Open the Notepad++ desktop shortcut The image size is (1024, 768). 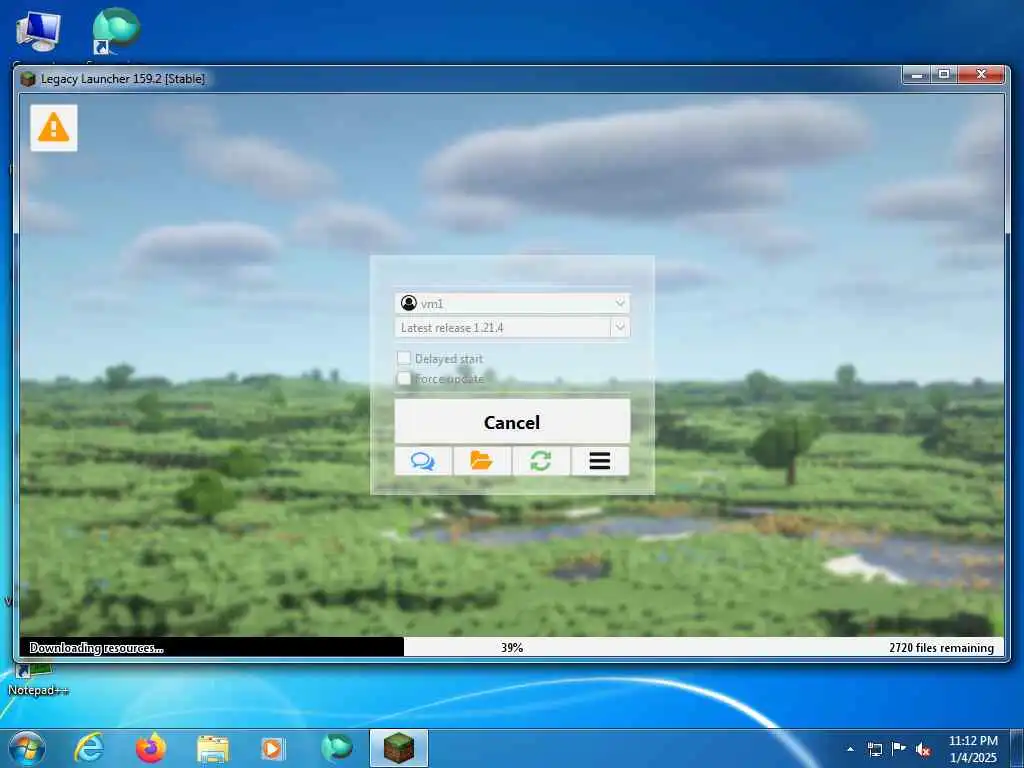pos(38,680)
